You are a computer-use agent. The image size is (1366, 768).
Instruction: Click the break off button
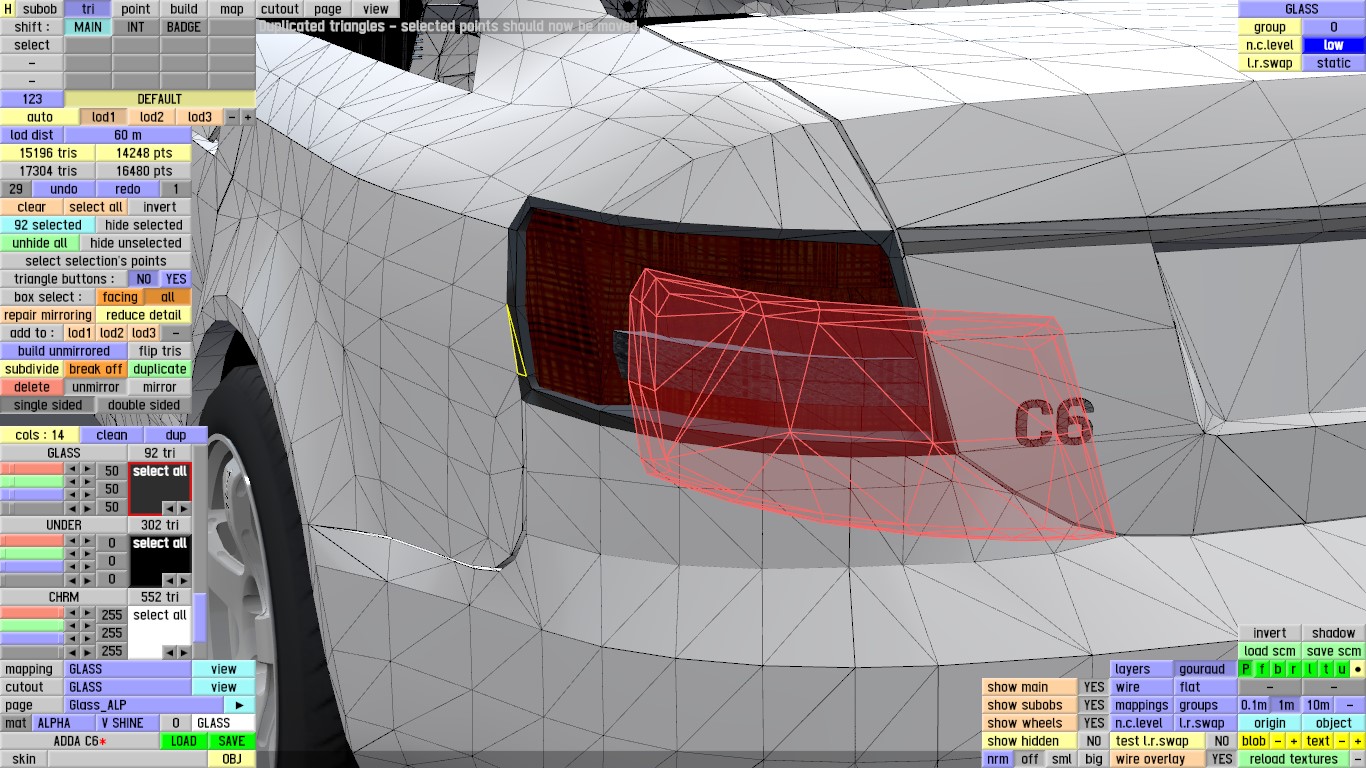click(x=96, y=369)
